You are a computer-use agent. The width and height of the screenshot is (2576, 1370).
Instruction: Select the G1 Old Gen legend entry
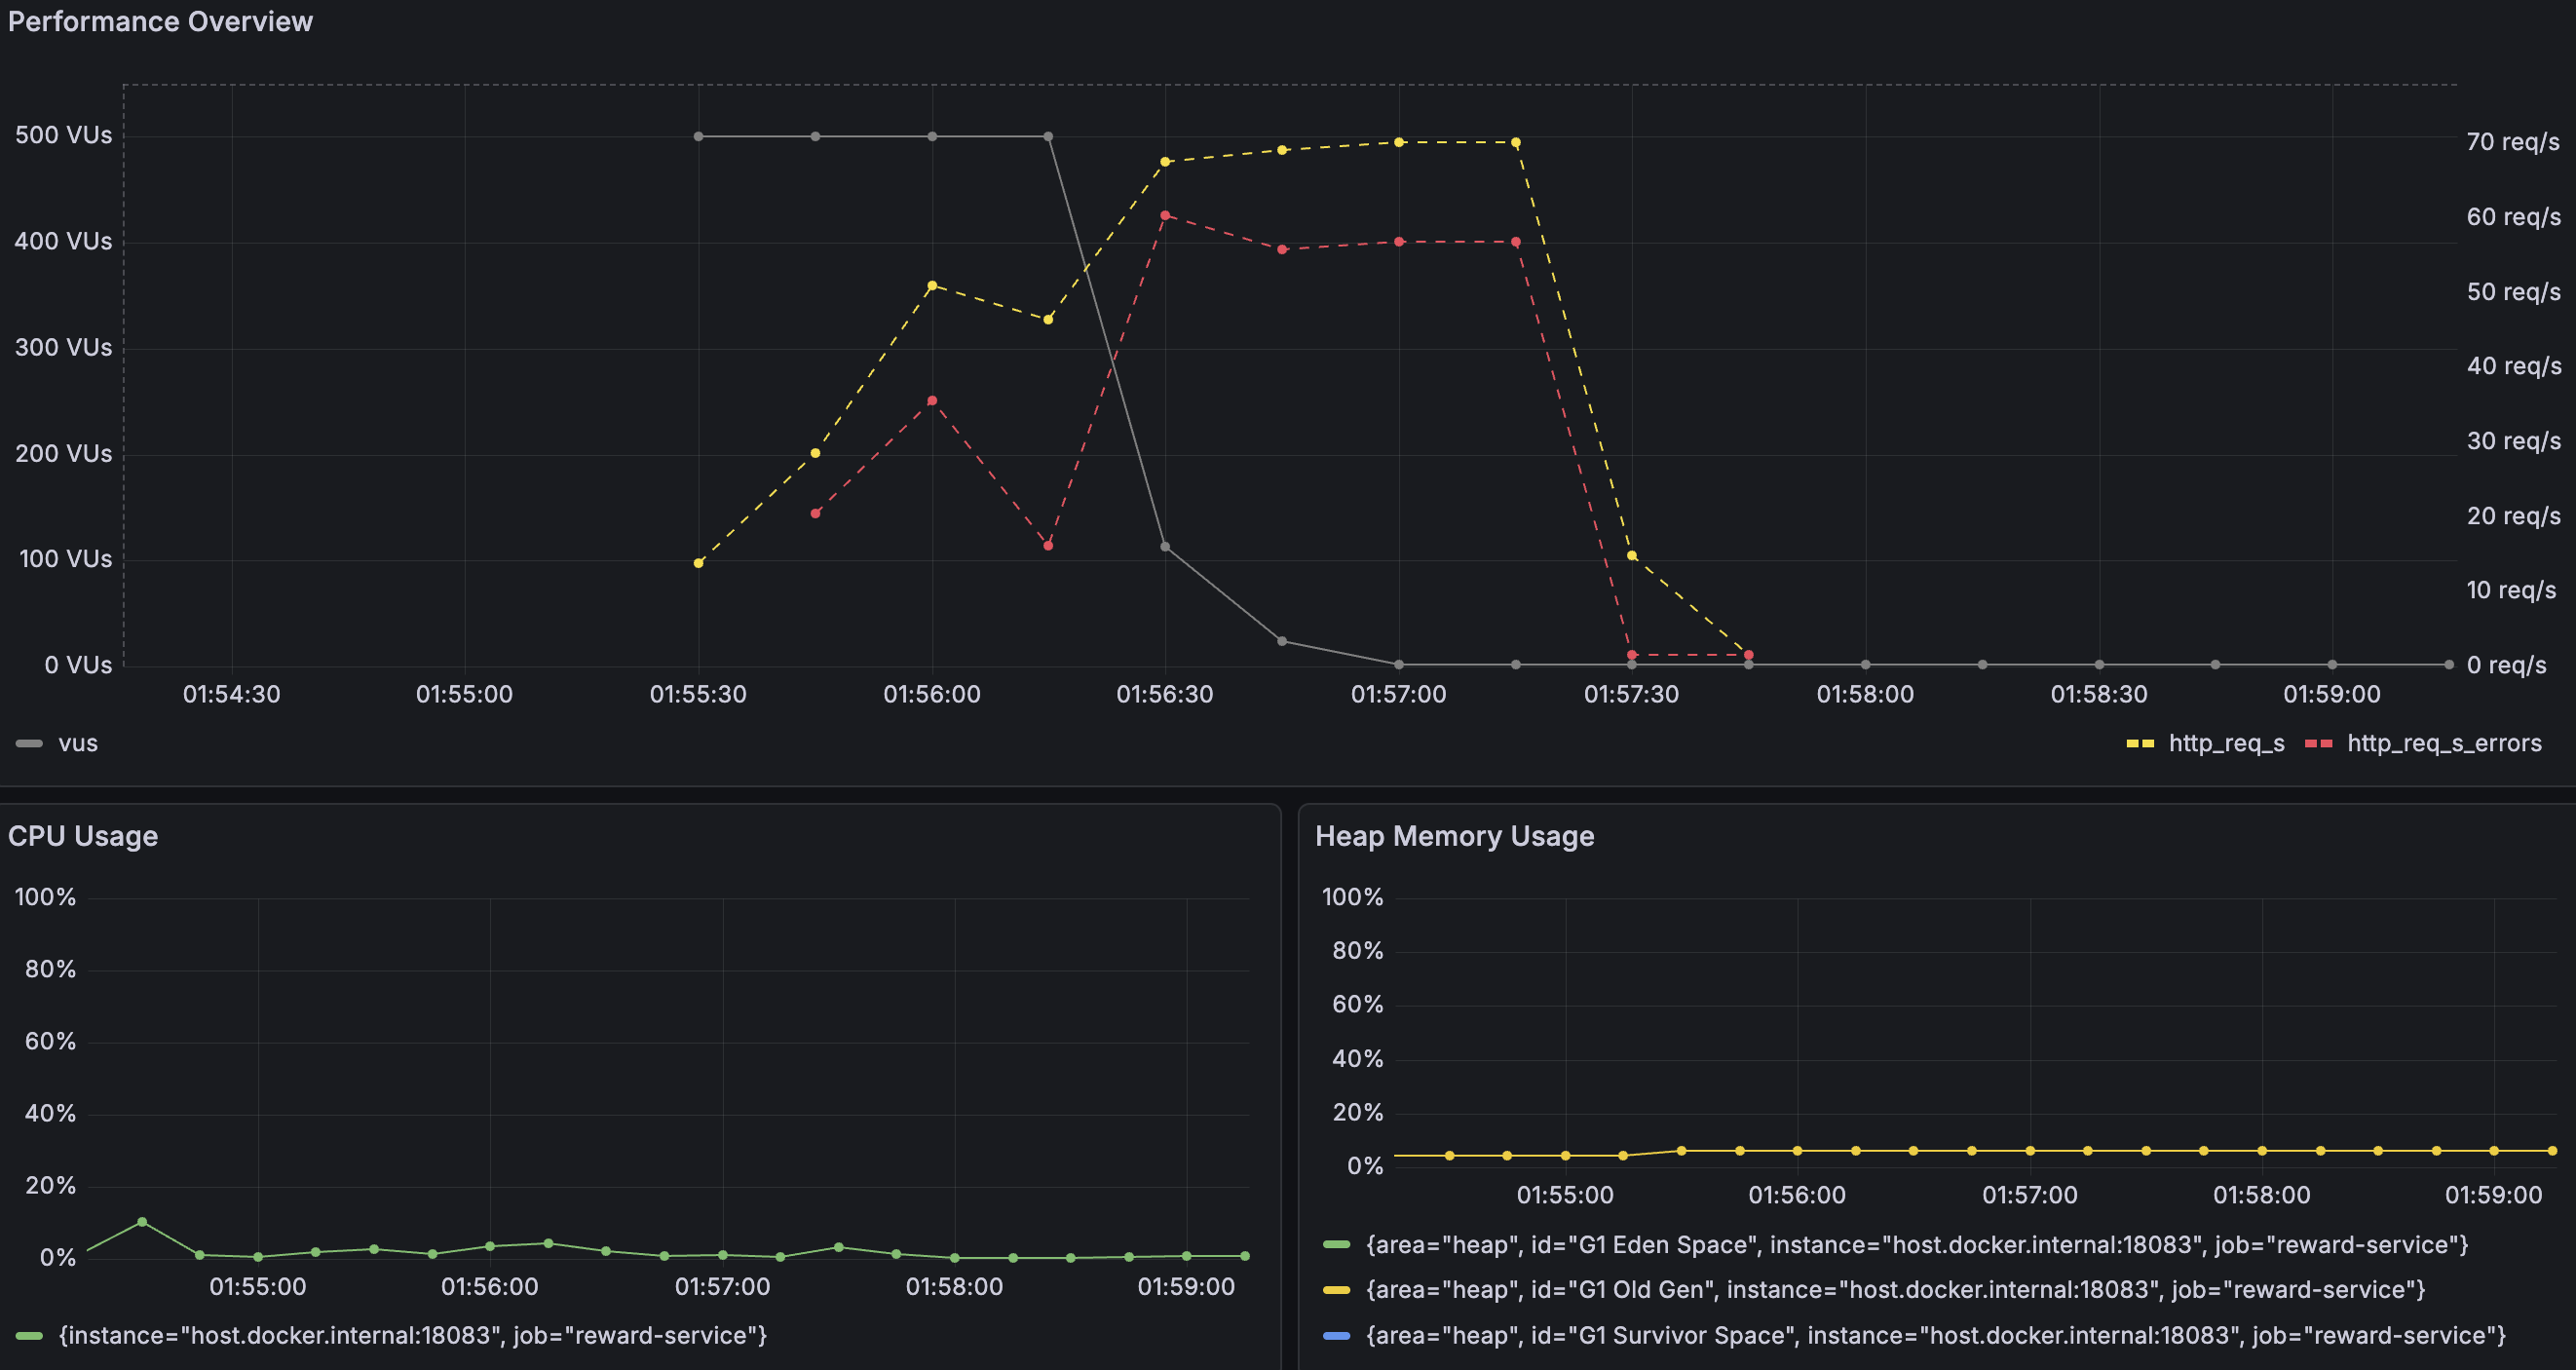tap(1895, 1290)
